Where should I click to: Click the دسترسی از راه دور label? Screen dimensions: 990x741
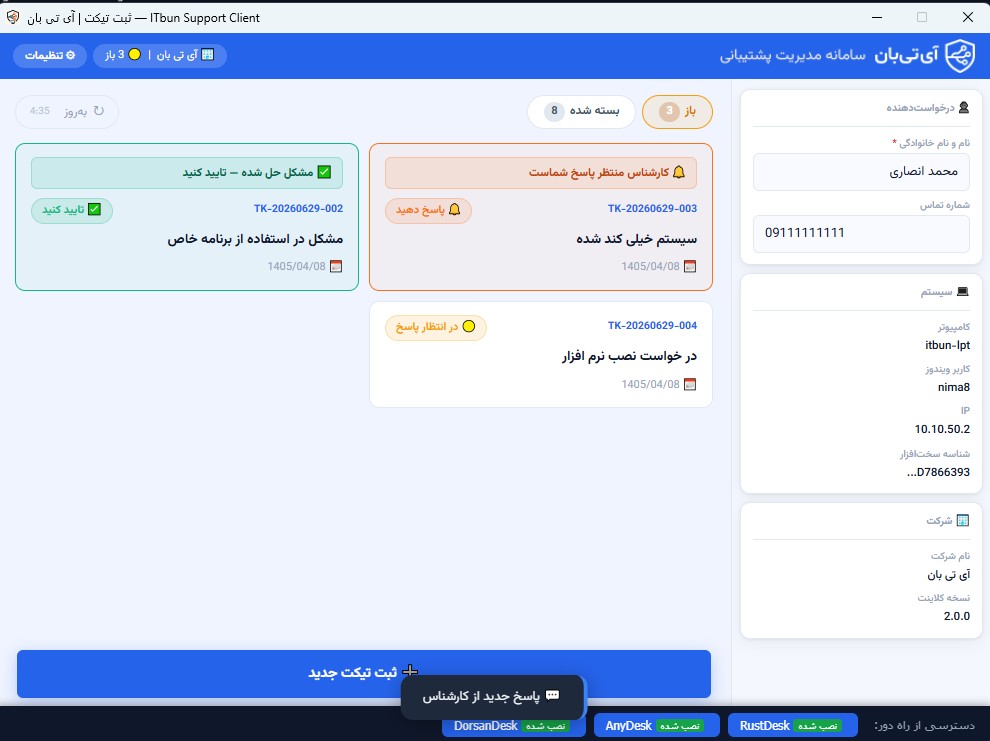click(x=924, y=726)
